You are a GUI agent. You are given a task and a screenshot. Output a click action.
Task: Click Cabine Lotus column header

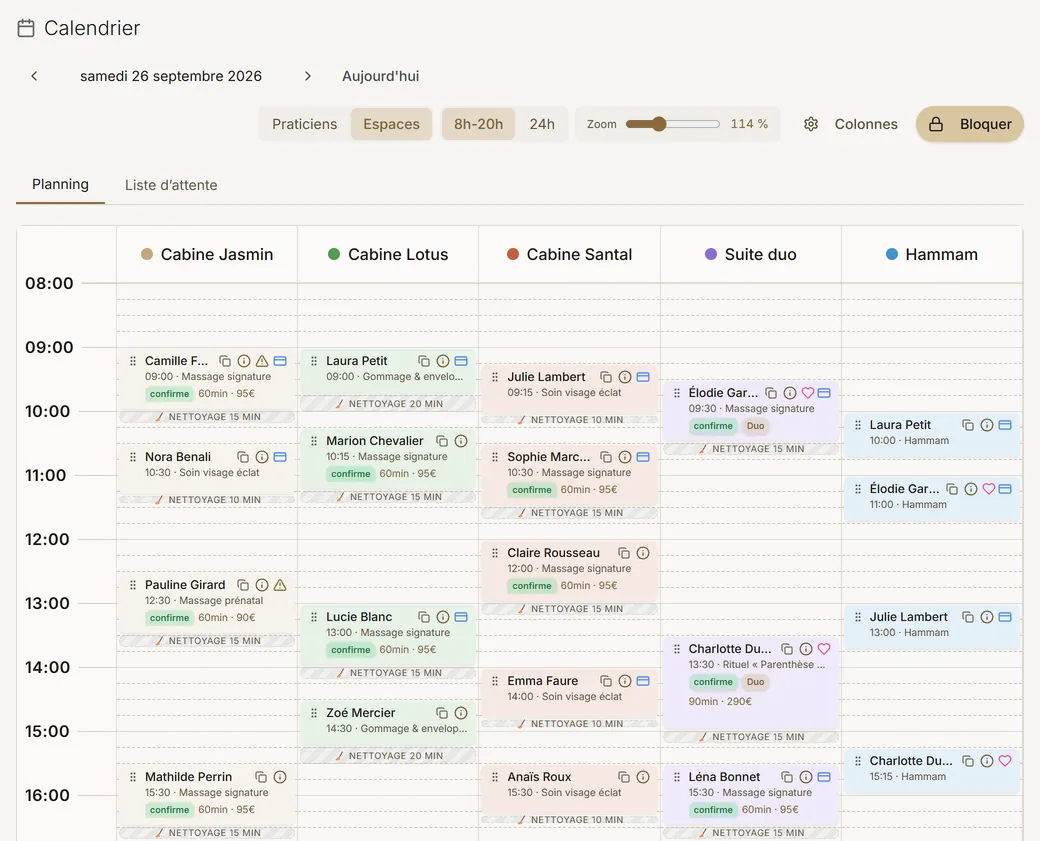[388, 254]
